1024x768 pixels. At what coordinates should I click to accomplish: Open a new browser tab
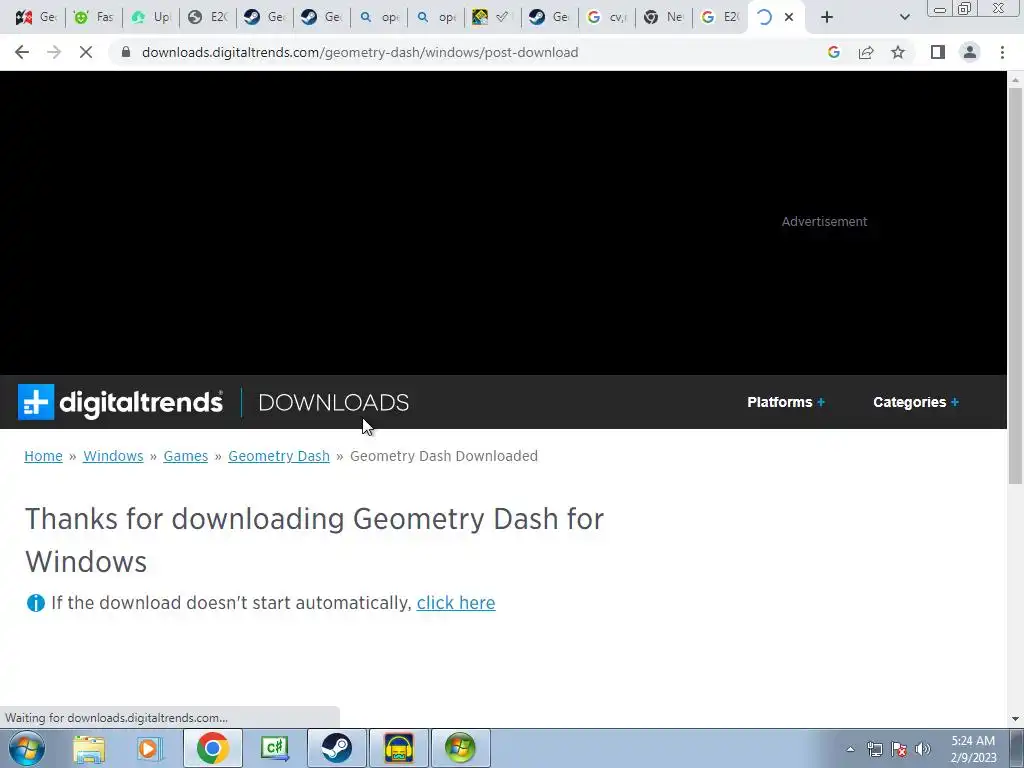tap(827, 17)
